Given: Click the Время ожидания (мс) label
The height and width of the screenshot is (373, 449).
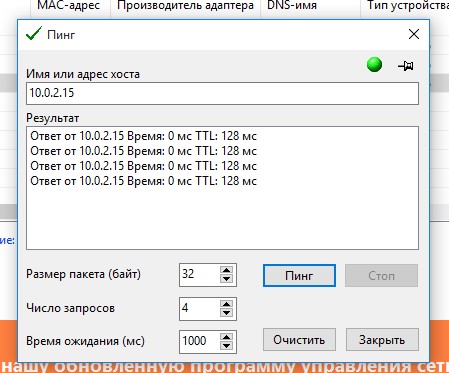Looking at the screenshot, I should point(86,341).
